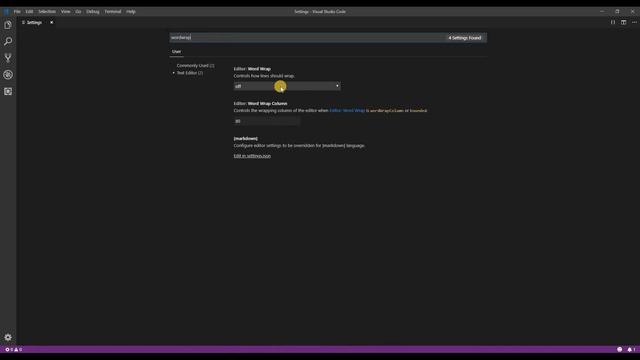
Task: Open the Go menu
Action: pos(78,11)
